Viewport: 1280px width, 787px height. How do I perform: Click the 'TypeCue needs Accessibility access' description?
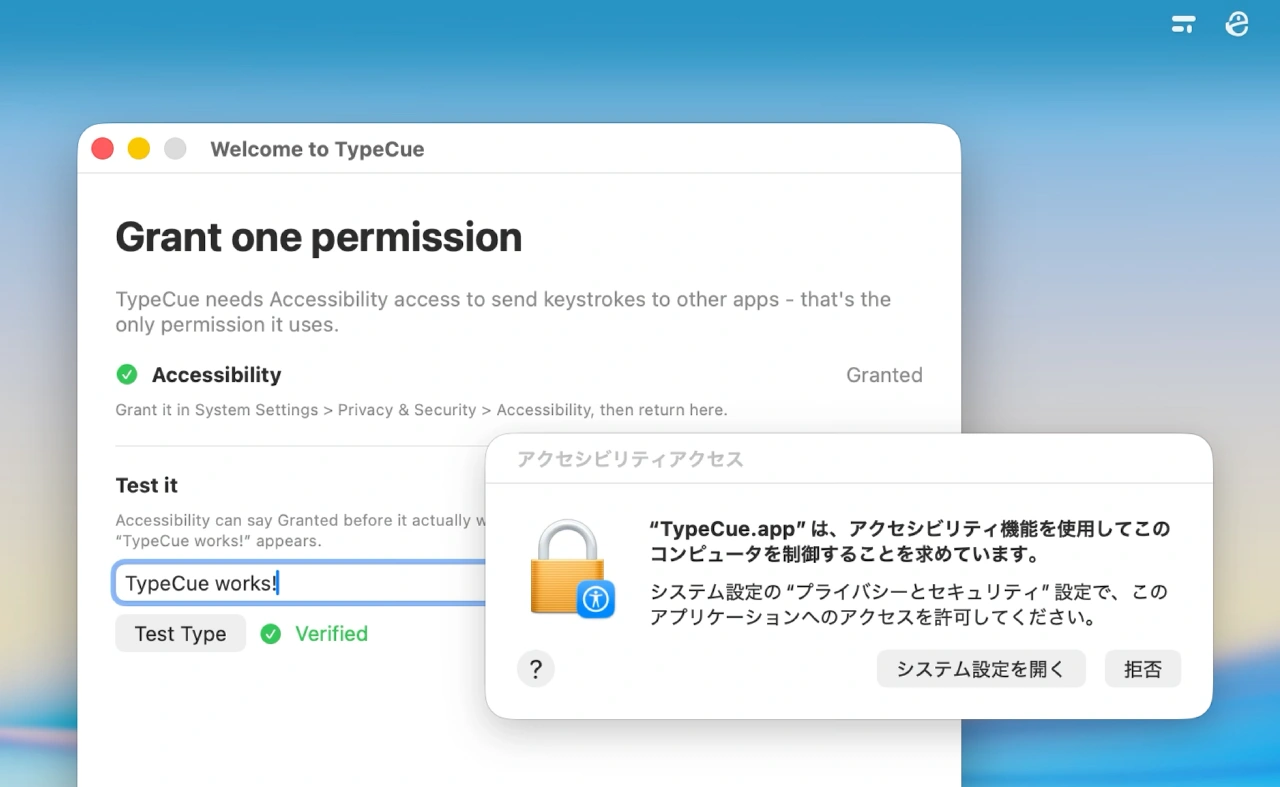click(503, 312)
